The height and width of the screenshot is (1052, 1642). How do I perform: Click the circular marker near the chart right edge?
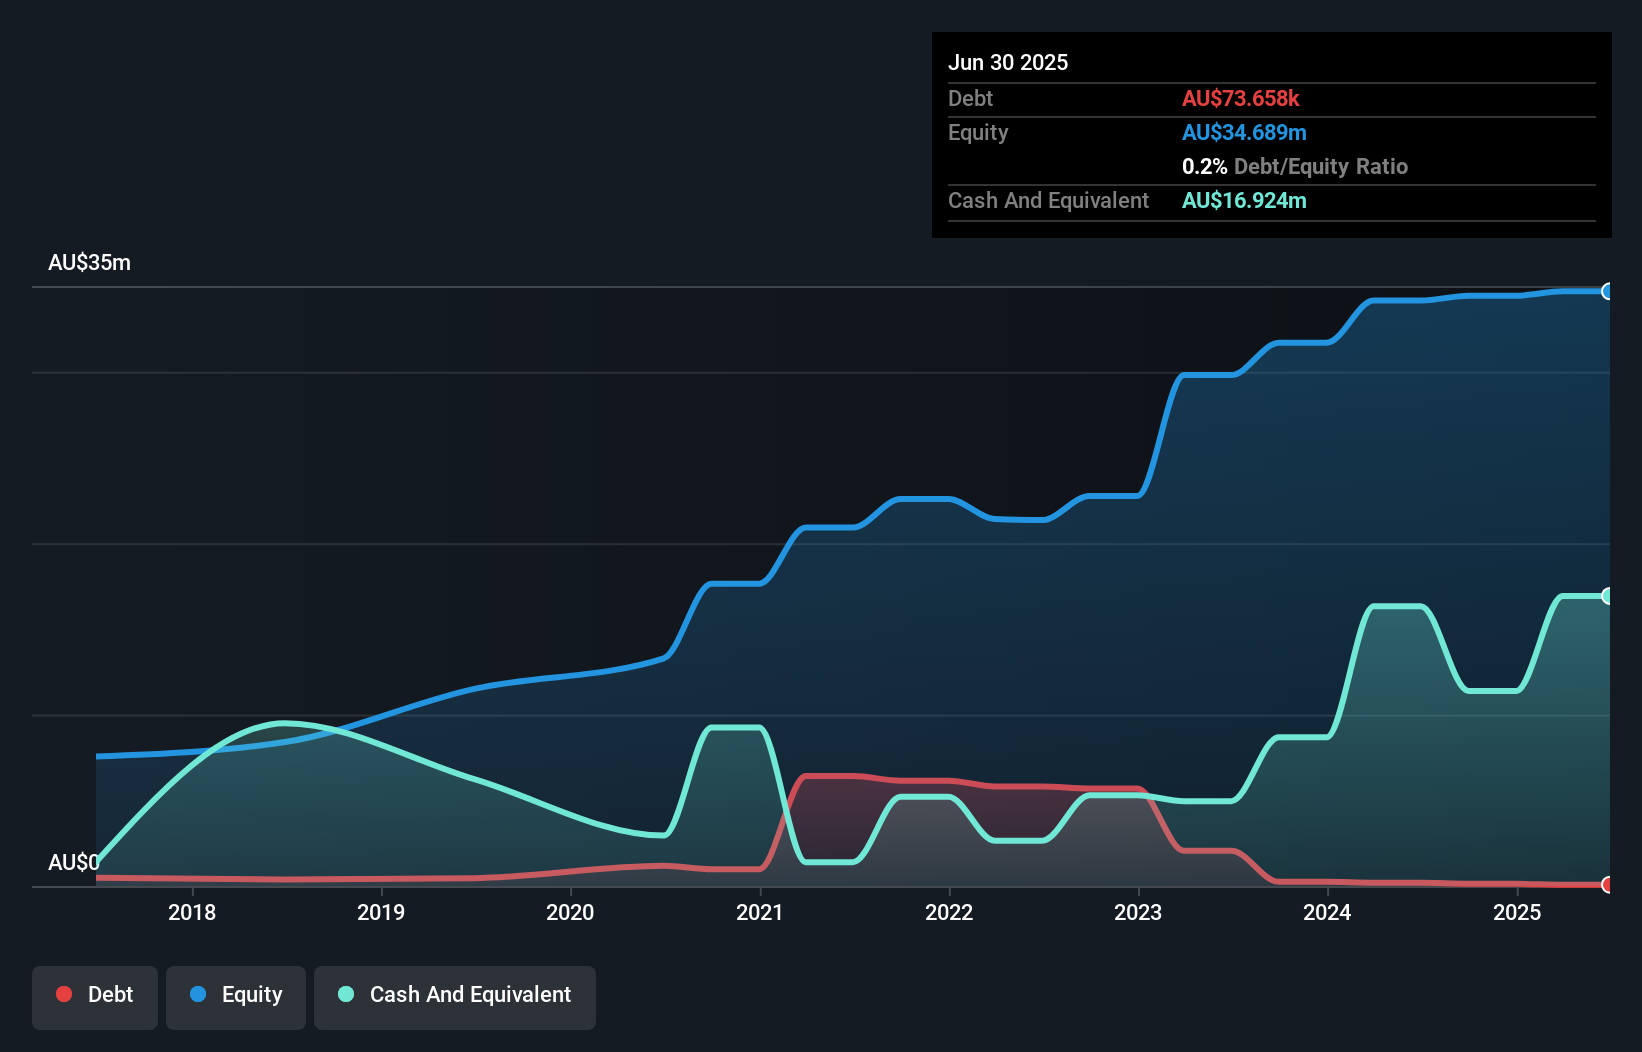click(x=1608, y=292)
